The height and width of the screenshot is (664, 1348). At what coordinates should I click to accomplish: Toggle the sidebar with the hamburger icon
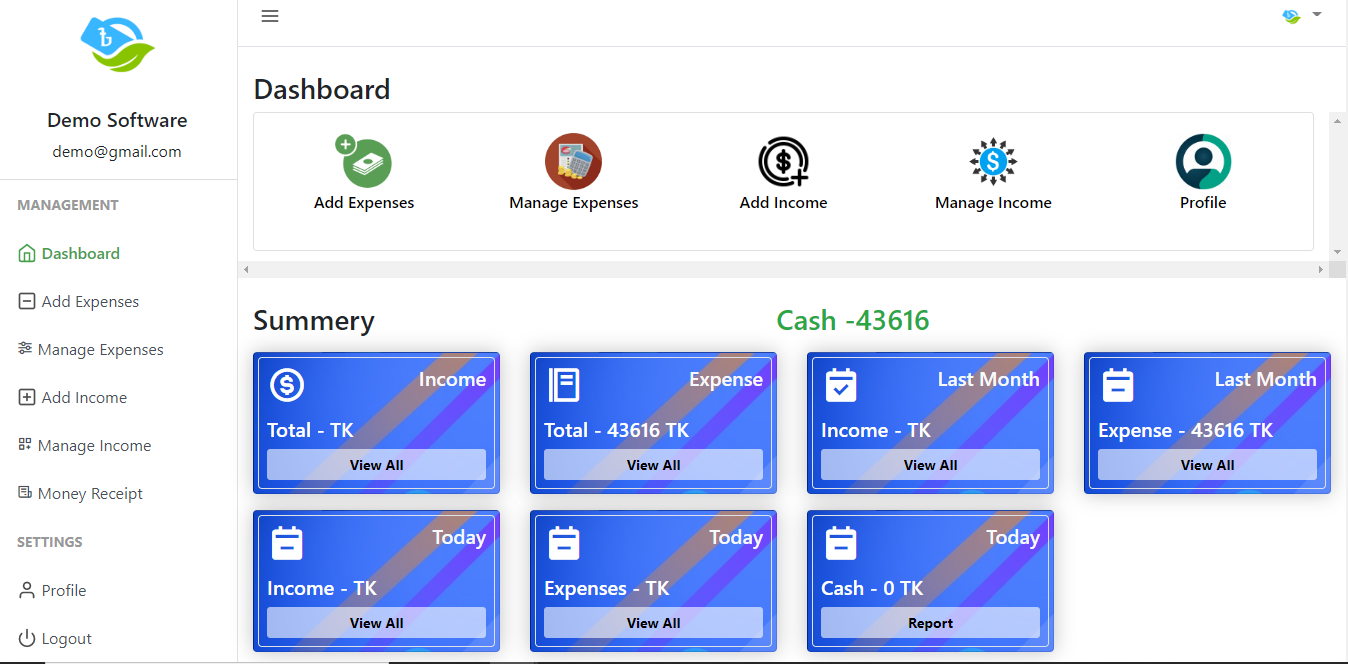(269, 16)
